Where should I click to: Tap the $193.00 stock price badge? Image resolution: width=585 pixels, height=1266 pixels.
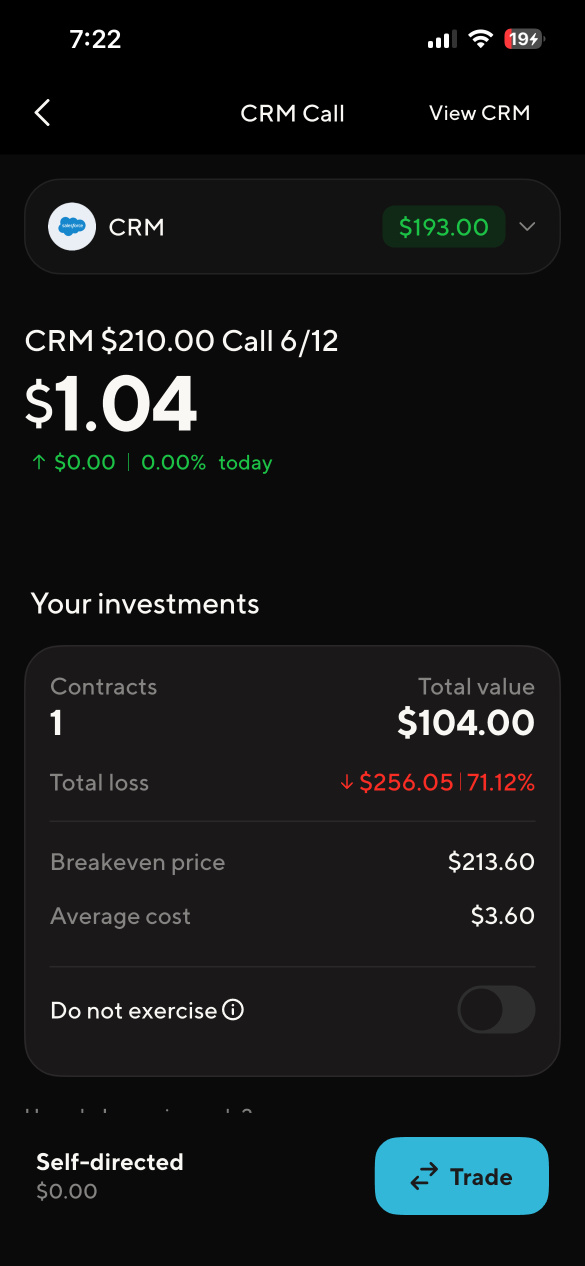(444, 227)
